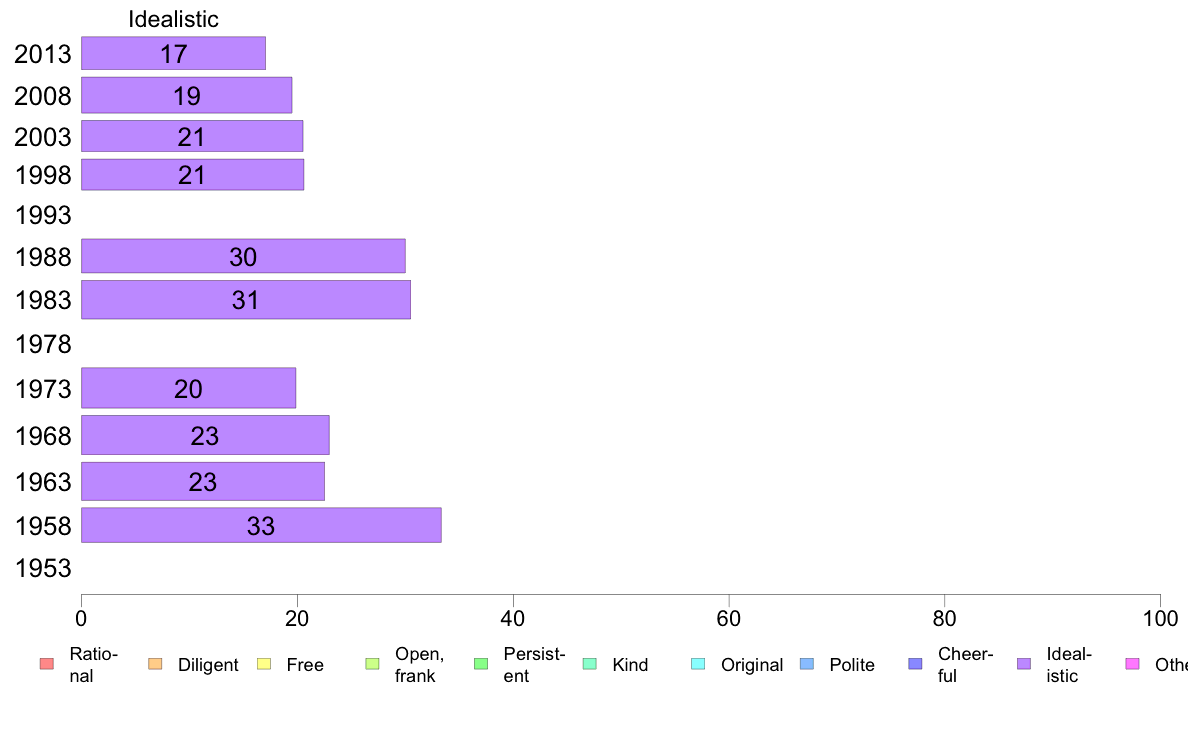
Task: Click the Cheerful legend swatch
Action: coord(915,664)
